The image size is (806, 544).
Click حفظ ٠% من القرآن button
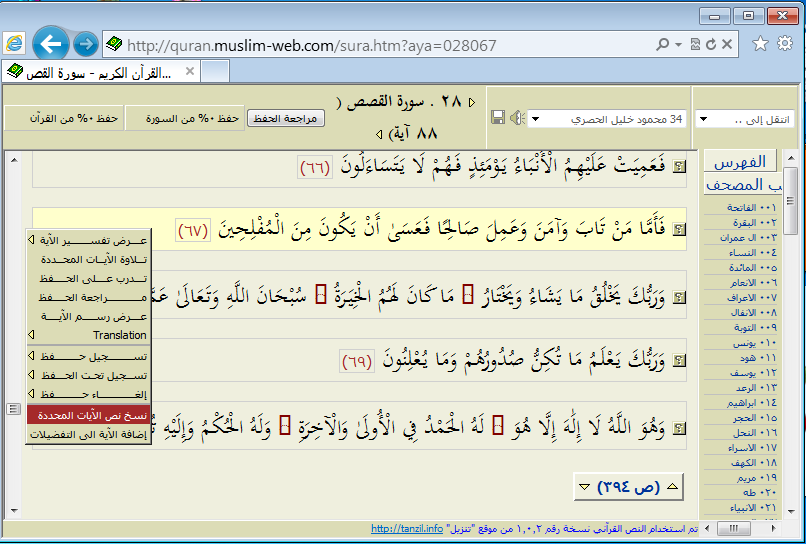click(64, 118)
